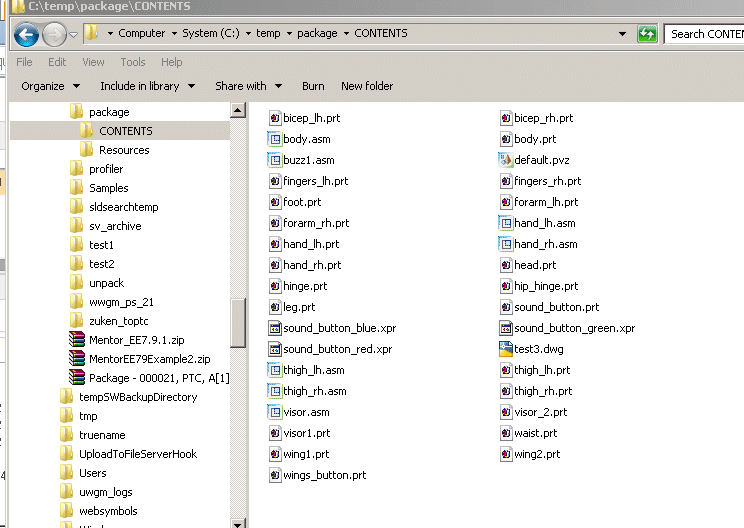Select the wings_button.prt file name
Image resolution: width=744 pixels, height=528 pixels.
point(325,475)
